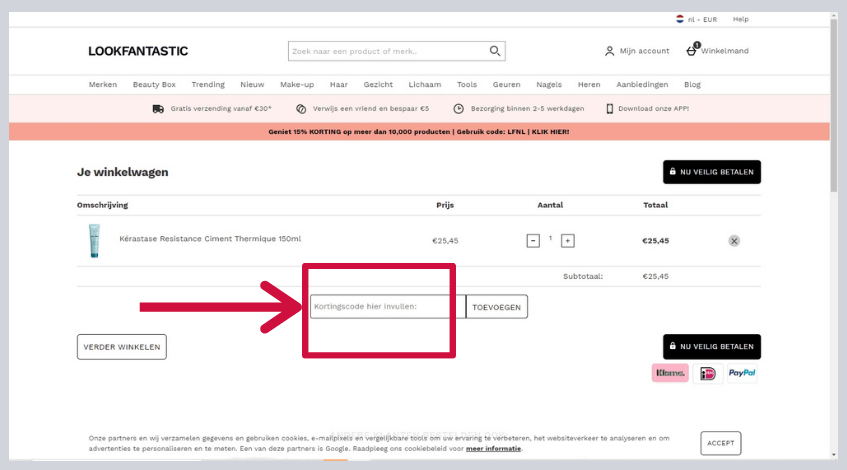Viewport: 847px width, 470px height.
Task: Increase quantity with the plus button
Action: 567,240
